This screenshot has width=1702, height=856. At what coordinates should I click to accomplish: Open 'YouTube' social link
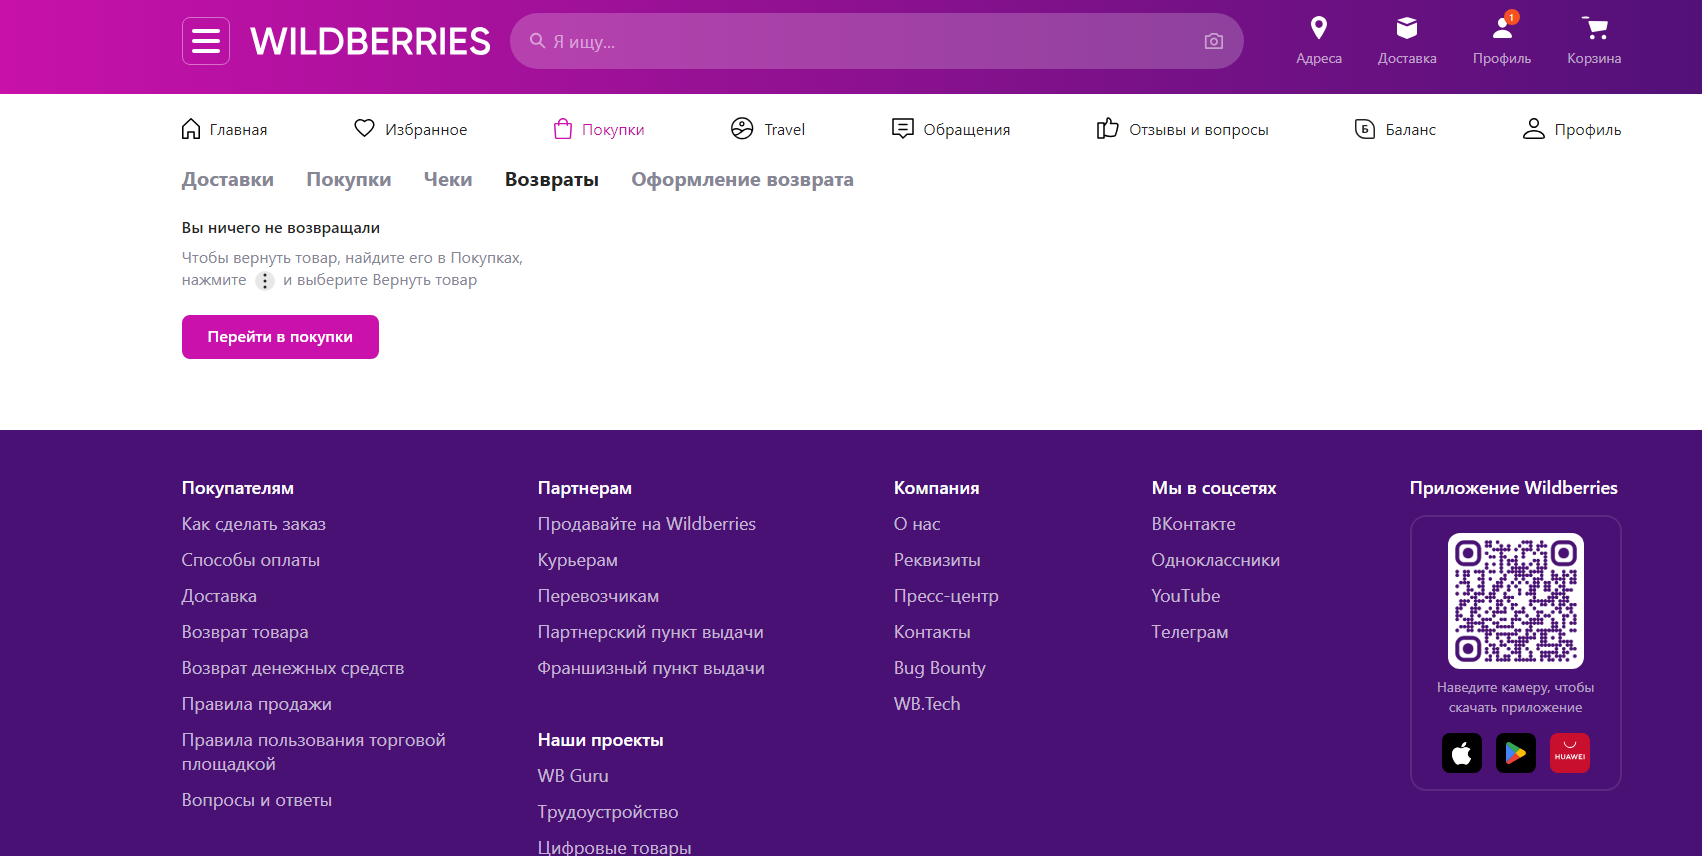coord(1186,596)
